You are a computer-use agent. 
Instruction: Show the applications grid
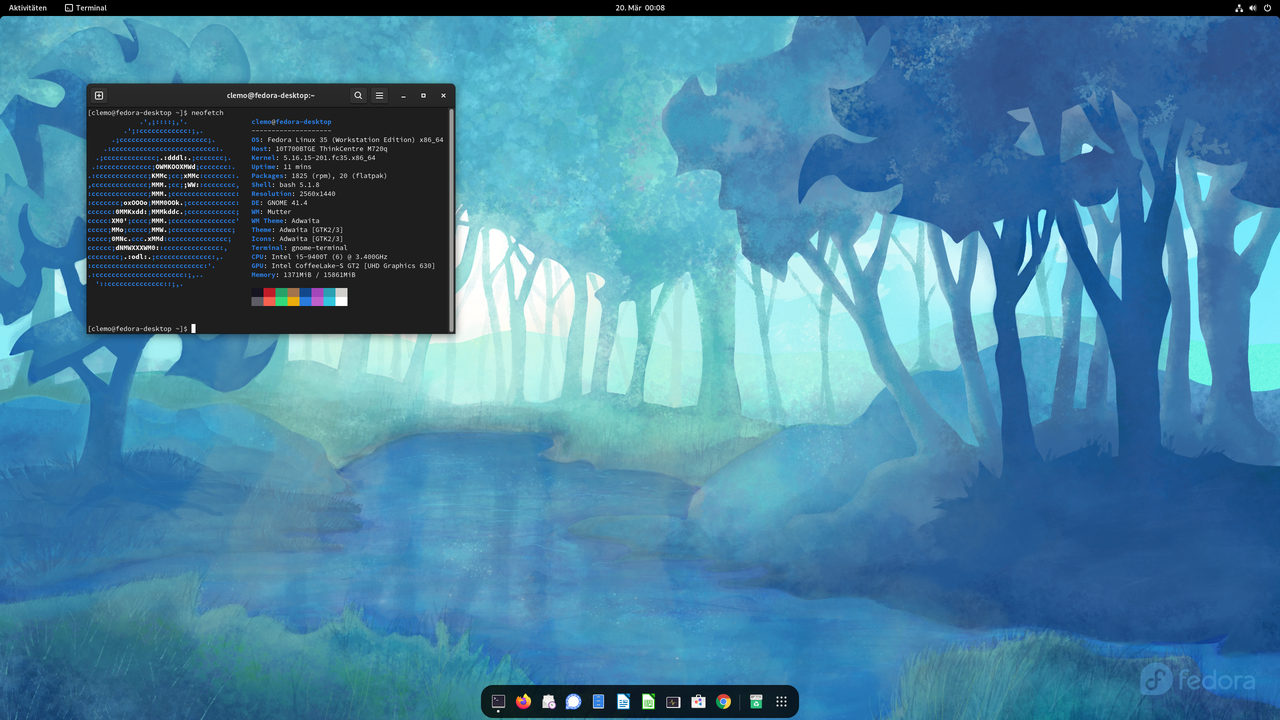781,701
